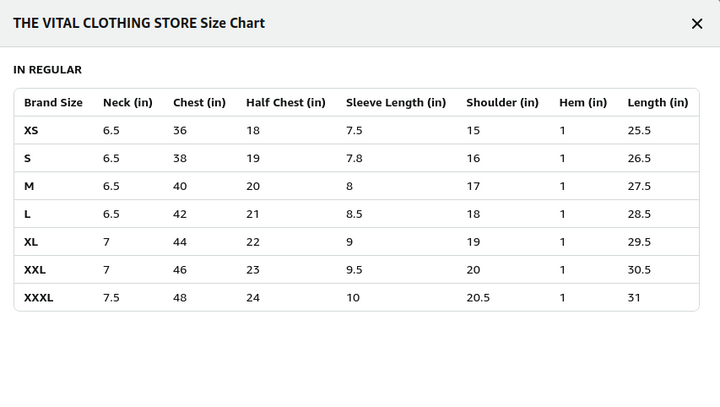Select the XXL size row label
720x407 pixels.
pyautogui.click(x=35, y=270)
